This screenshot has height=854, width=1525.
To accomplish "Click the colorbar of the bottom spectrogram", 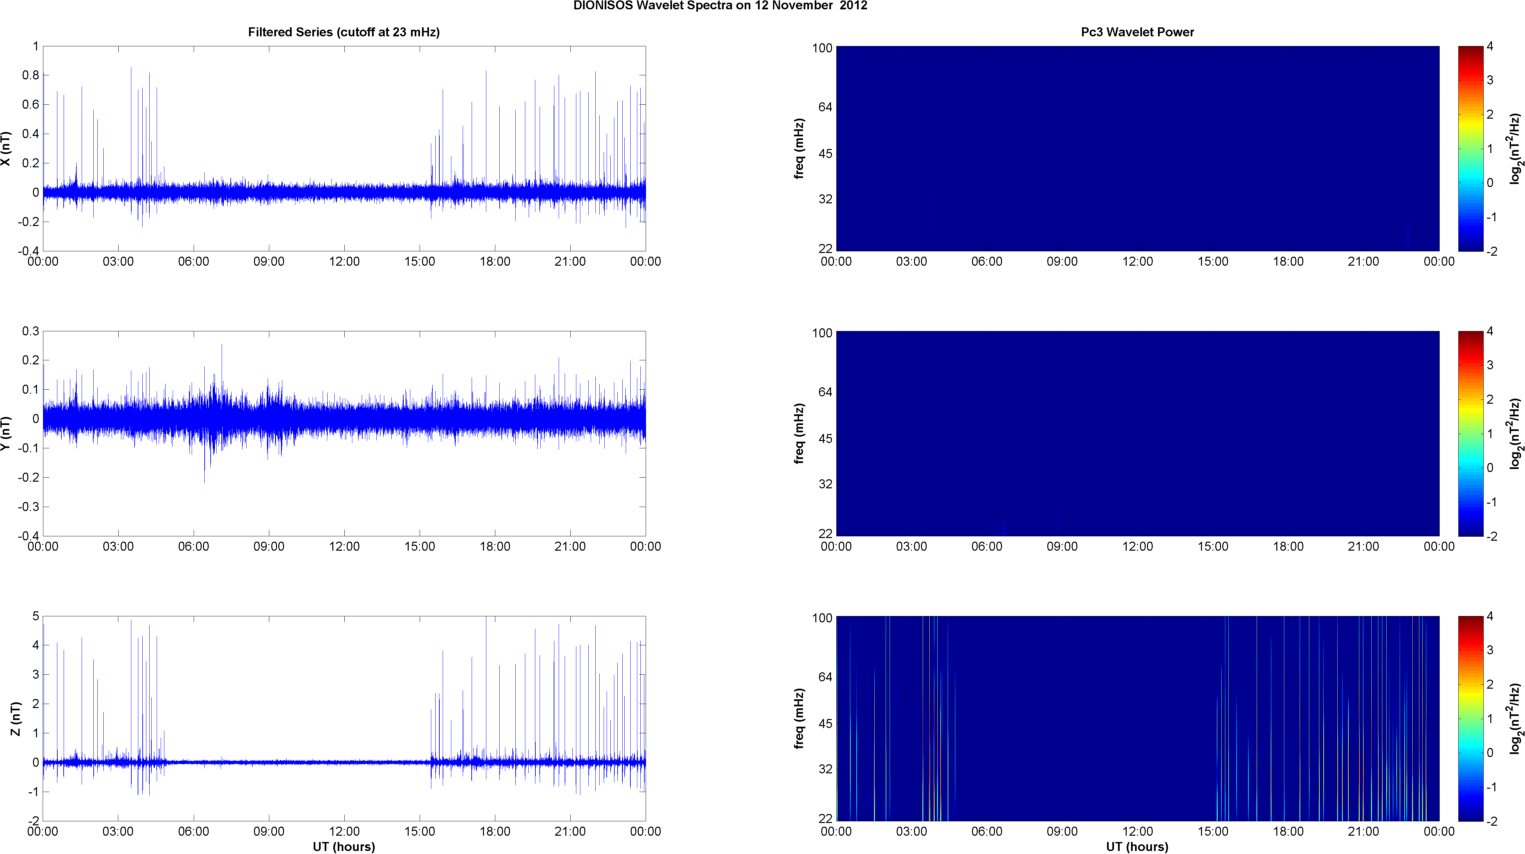I will (1471, 719).
